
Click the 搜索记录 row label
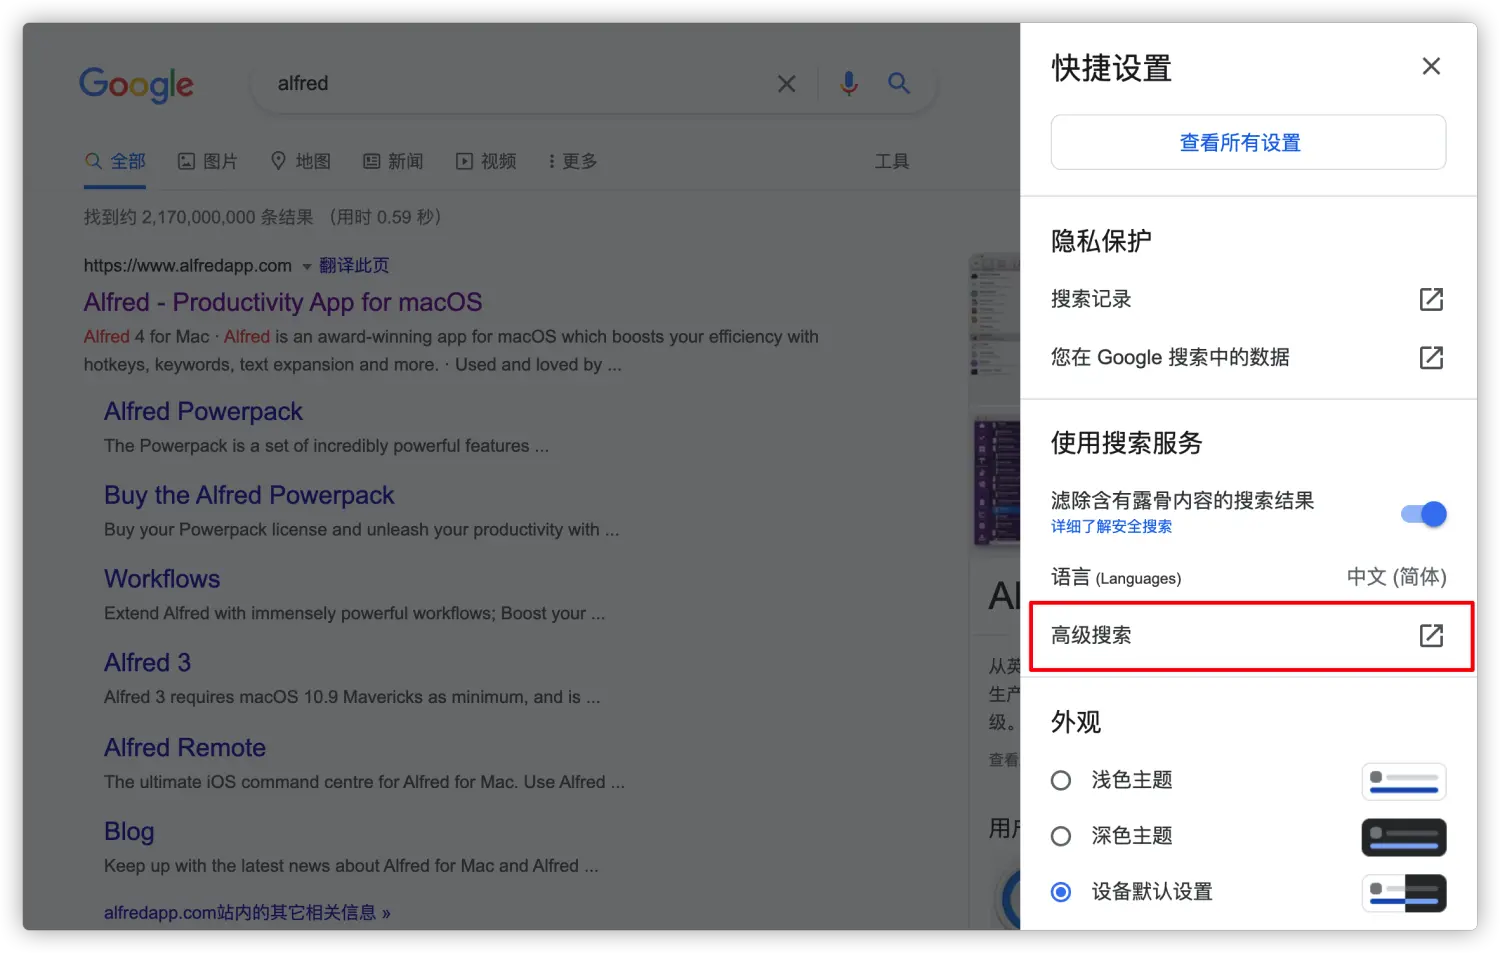(x=1091, y=299)
